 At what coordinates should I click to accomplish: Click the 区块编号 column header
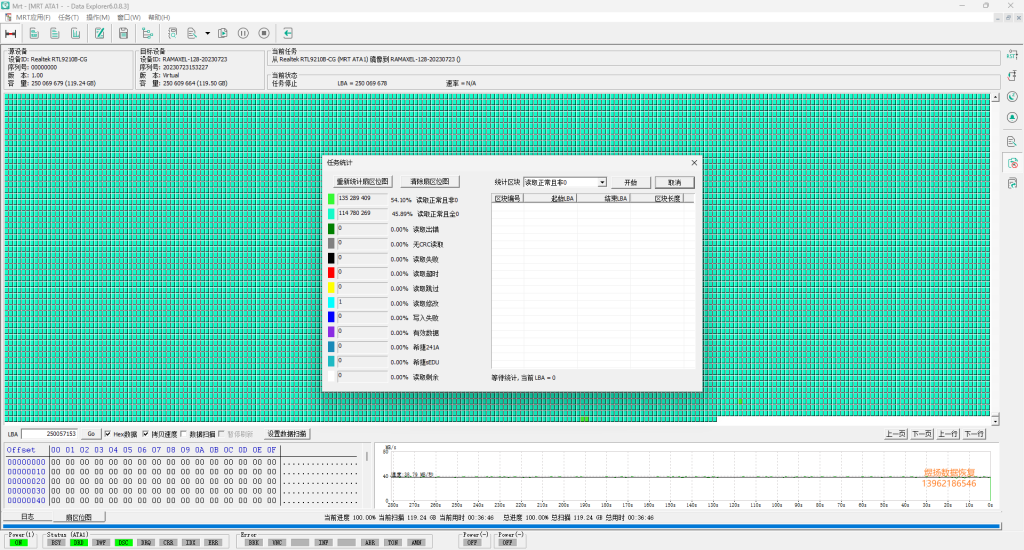[507, 198]
